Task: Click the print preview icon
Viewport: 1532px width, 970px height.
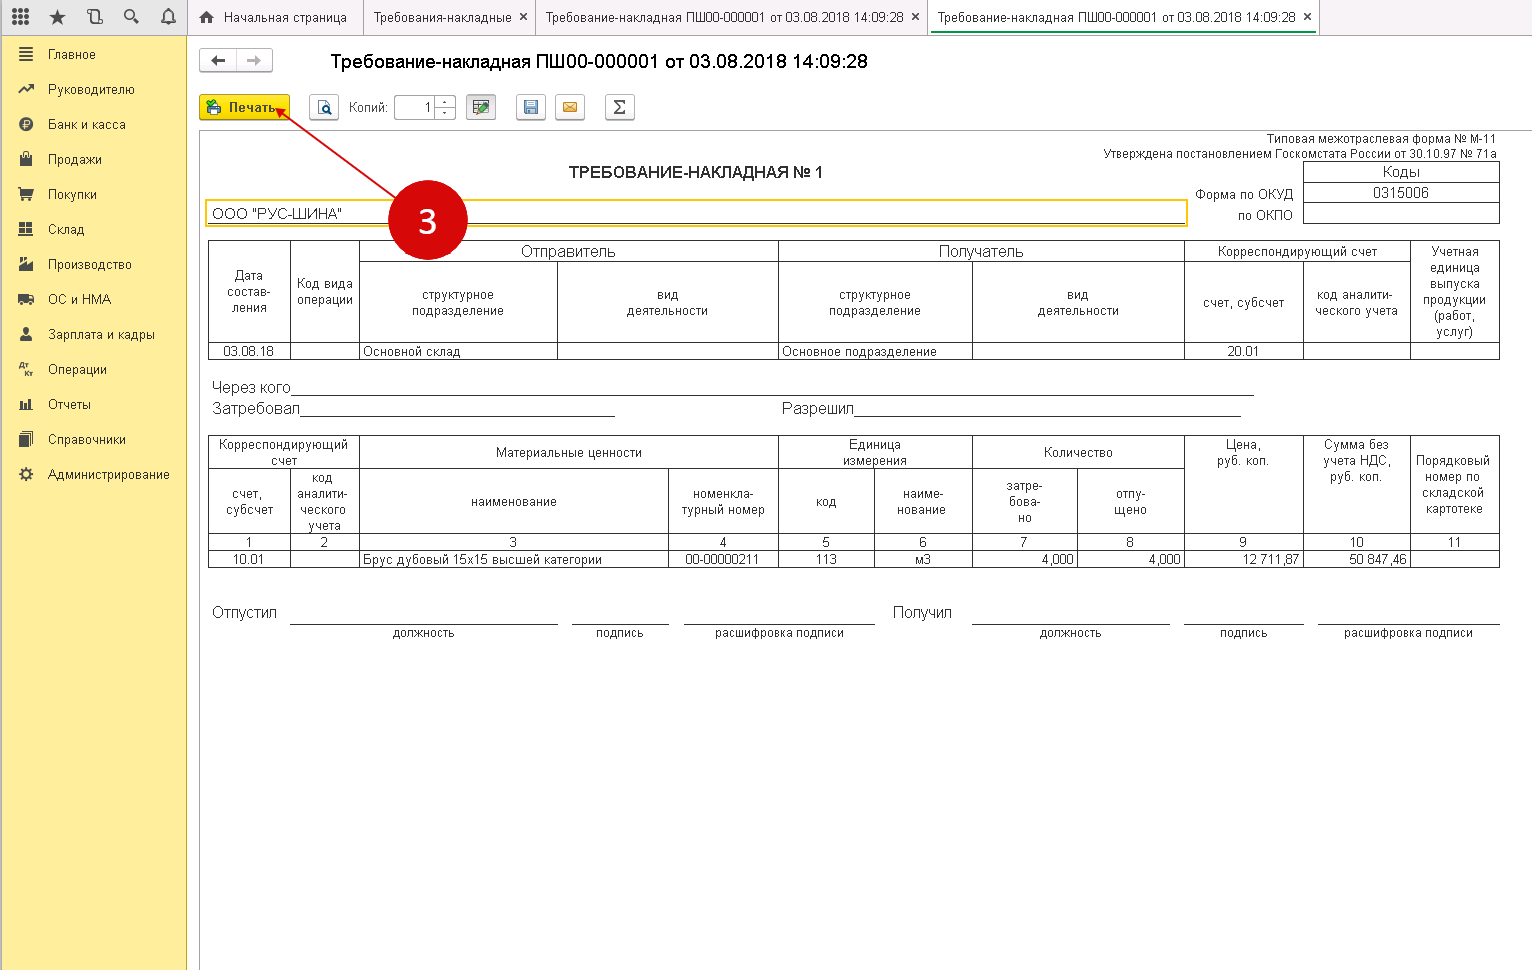Action: (324, 107)
